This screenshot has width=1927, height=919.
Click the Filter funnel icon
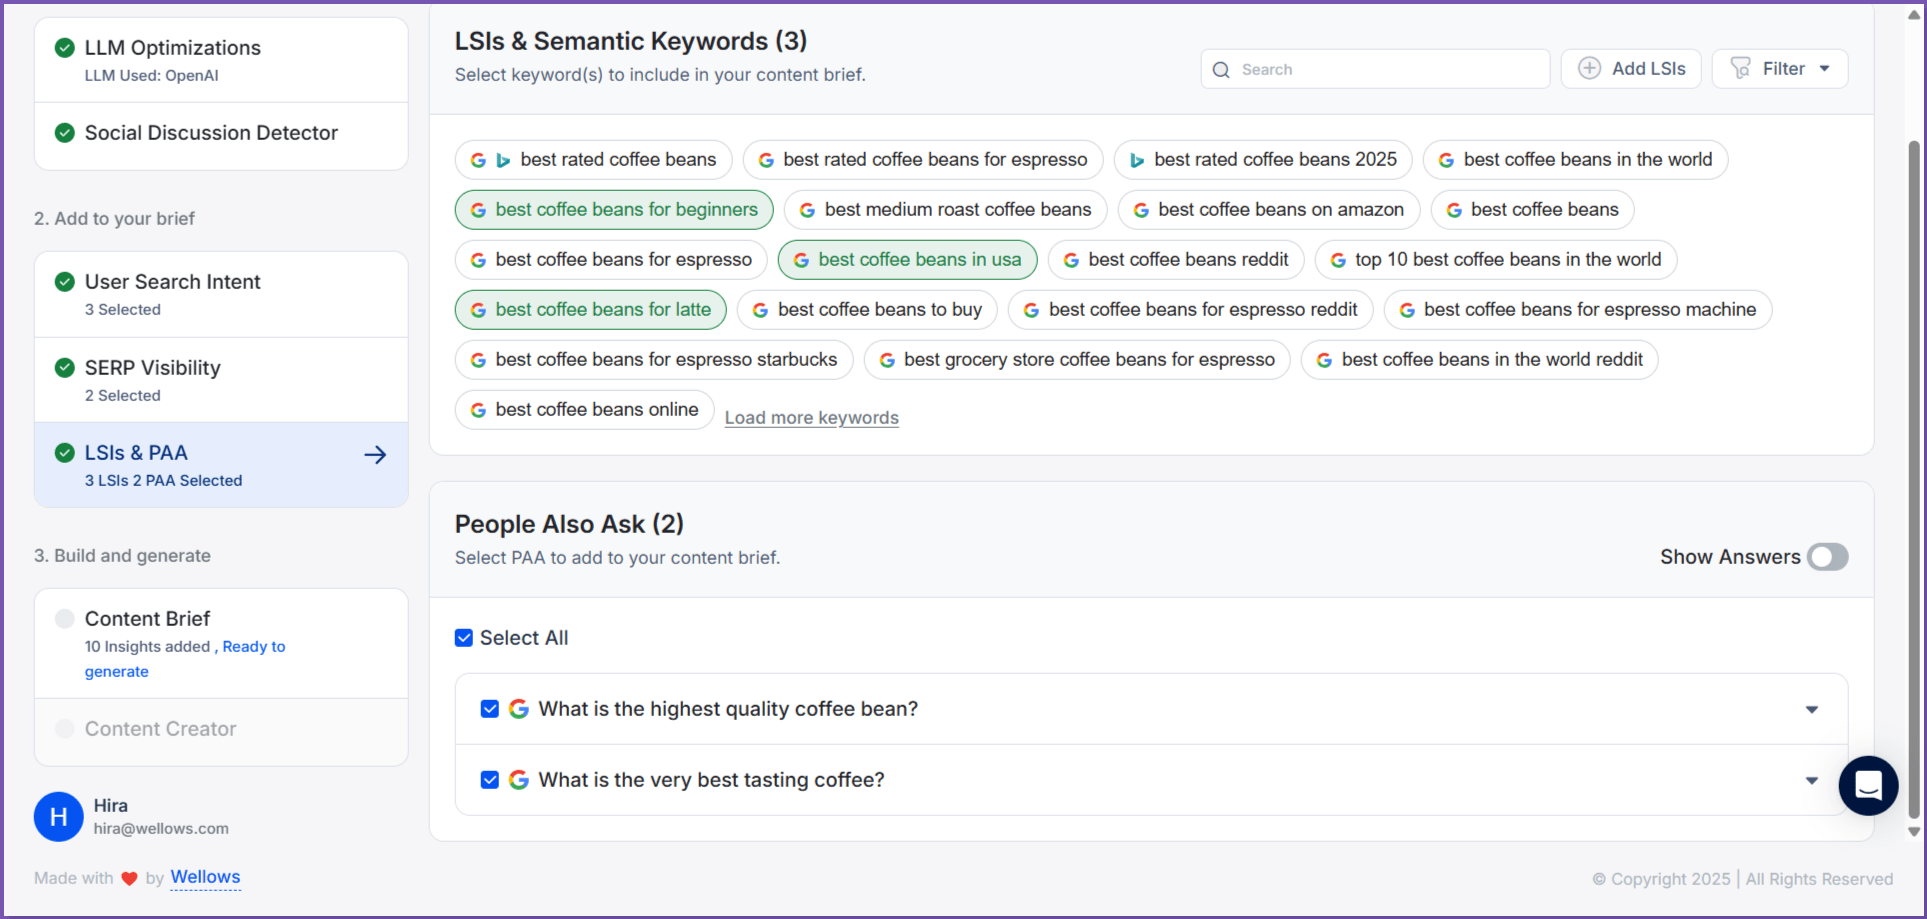1741,68
